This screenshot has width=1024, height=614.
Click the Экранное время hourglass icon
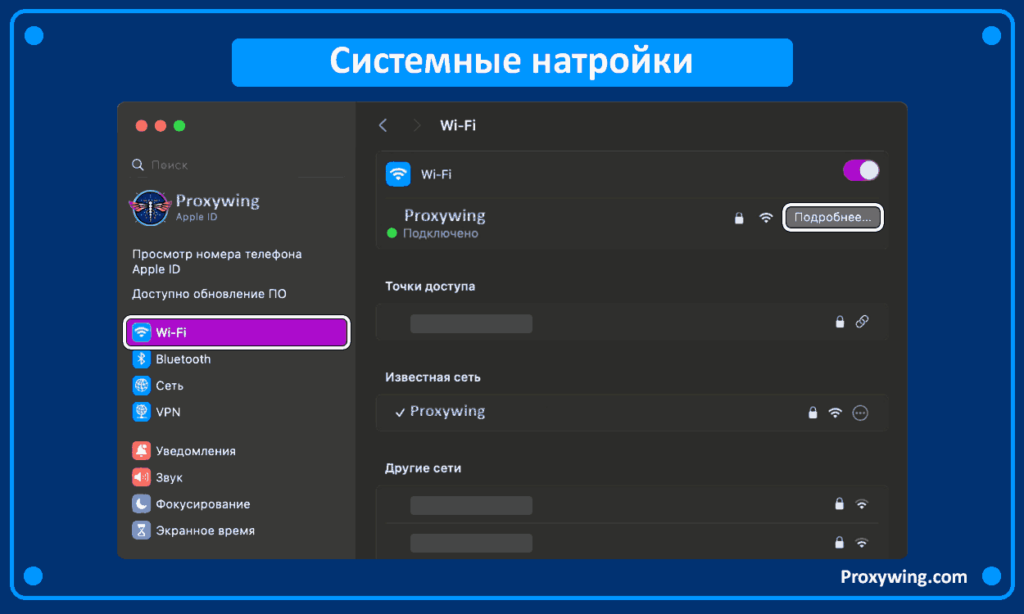click(141, 530)
